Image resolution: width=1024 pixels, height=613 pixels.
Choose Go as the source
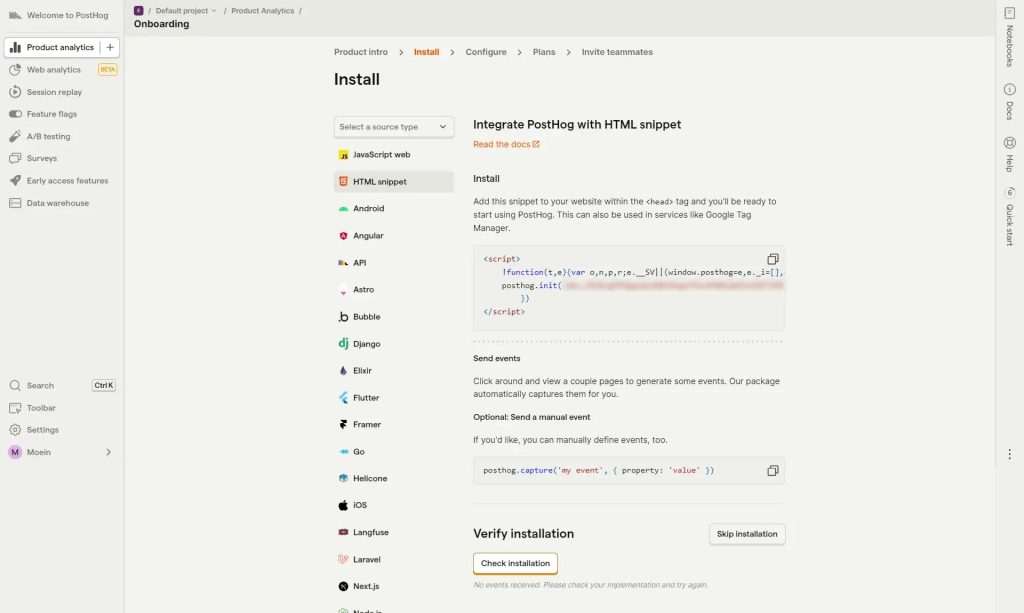click(394, 452)
